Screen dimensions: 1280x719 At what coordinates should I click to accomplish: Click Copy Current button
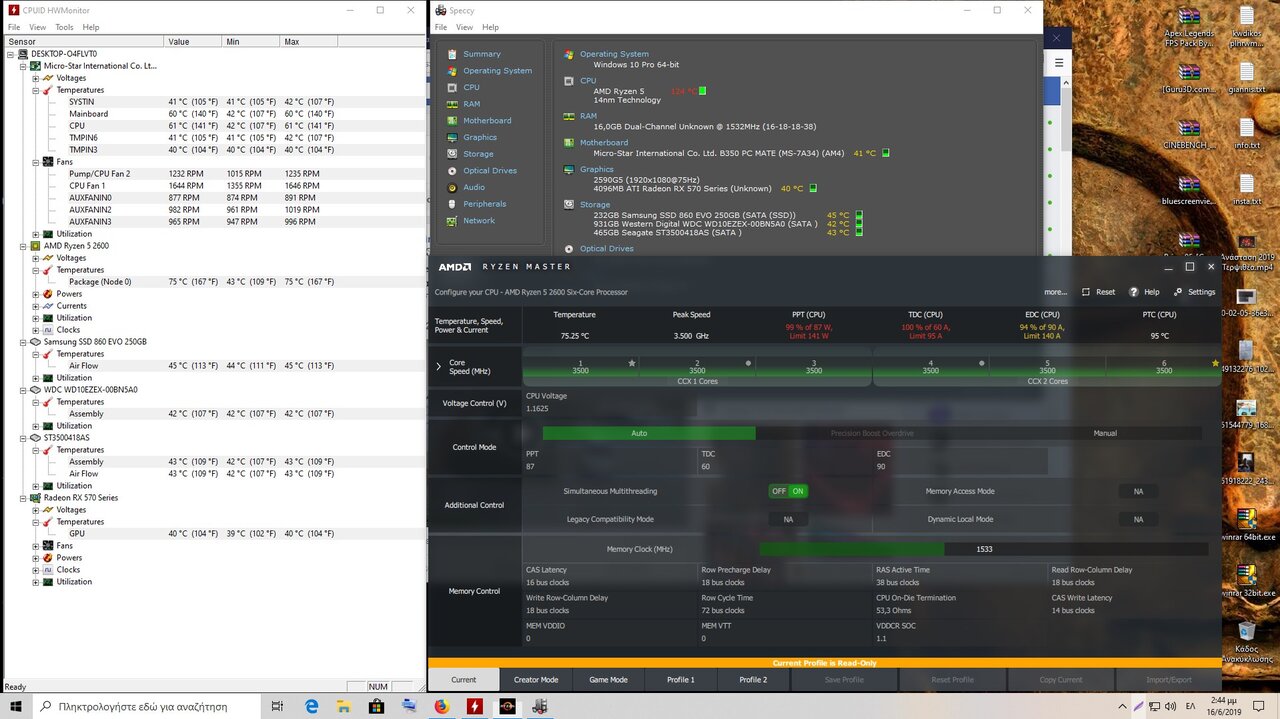click(x=1061, y=680)
